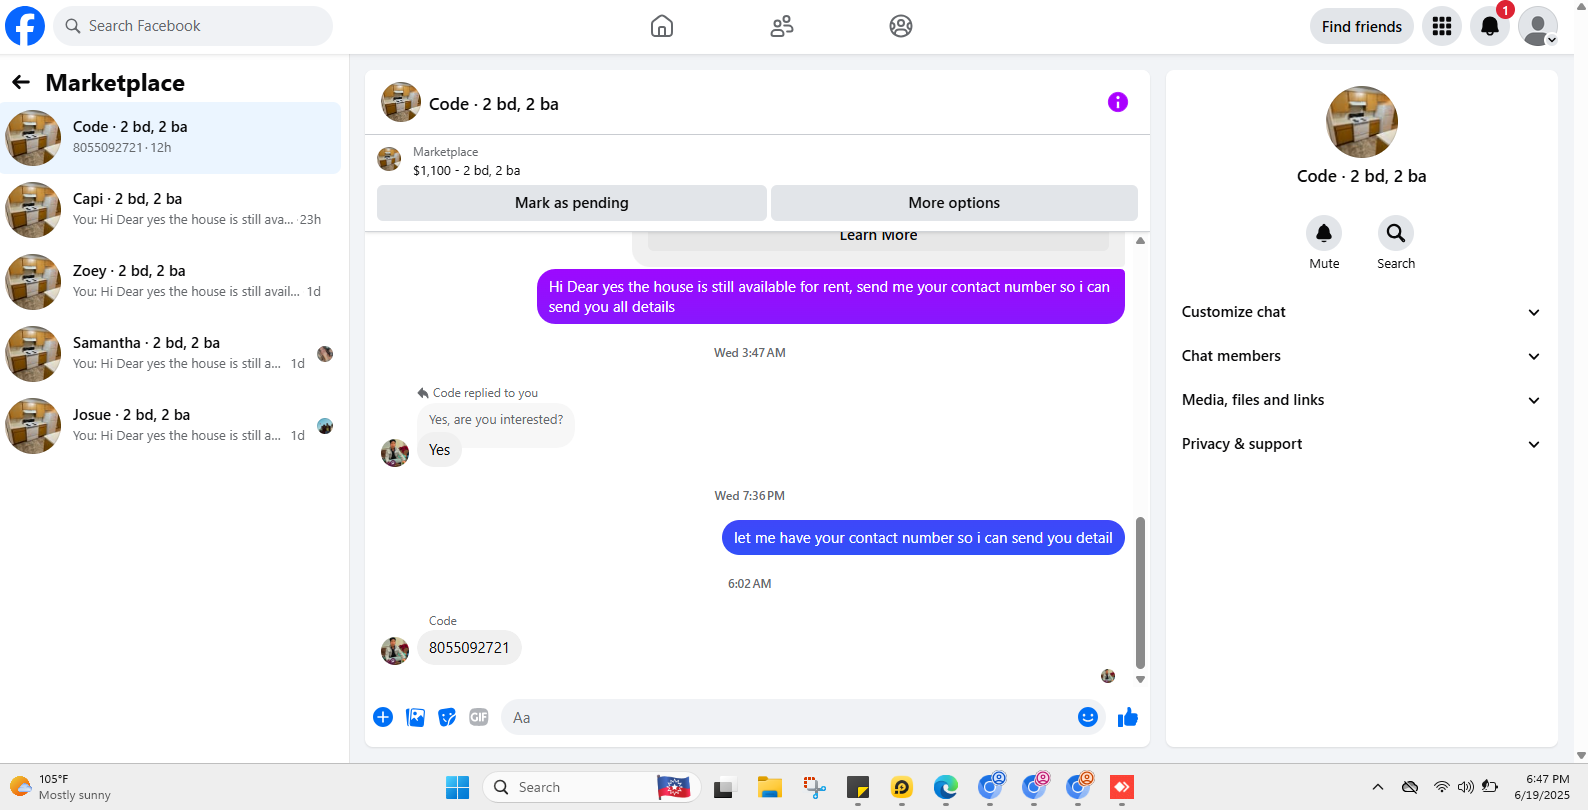Expand Media, files and links section
The width and height of the screenshot is (1588, 810).
1361,400
